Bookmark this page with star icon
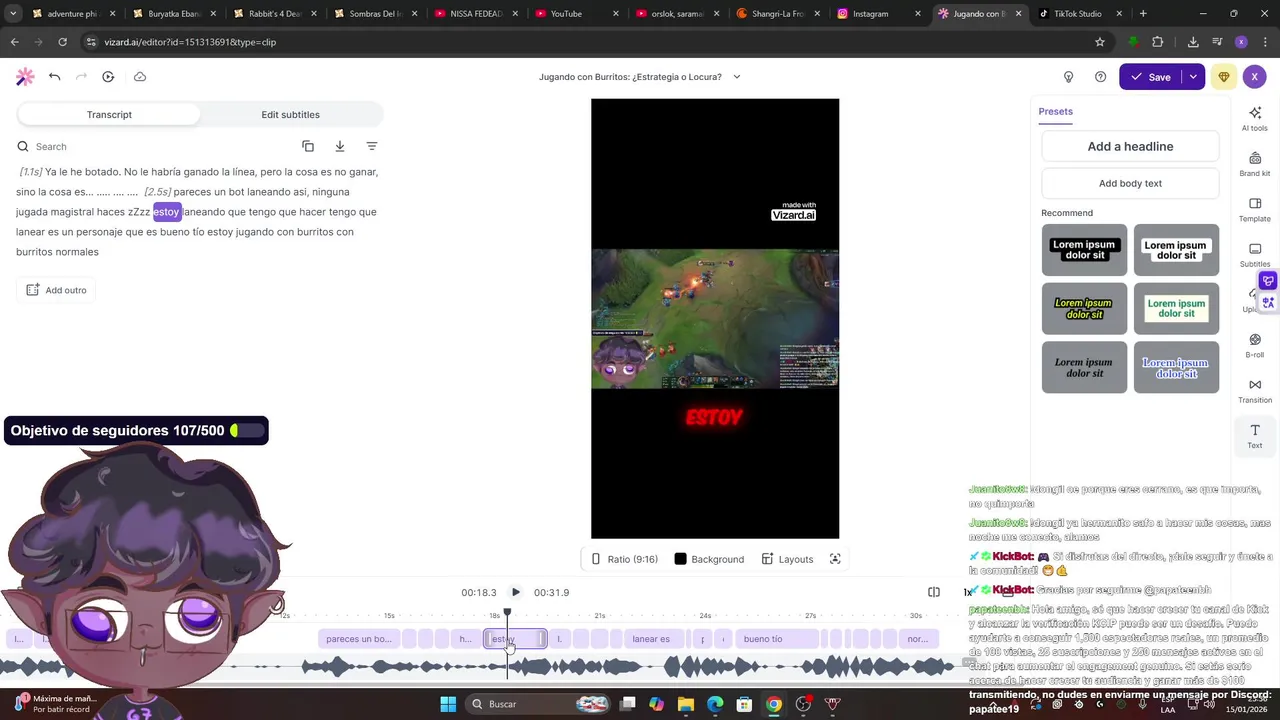This screenshot has width=1280, height=720. tap(1100, 42)
